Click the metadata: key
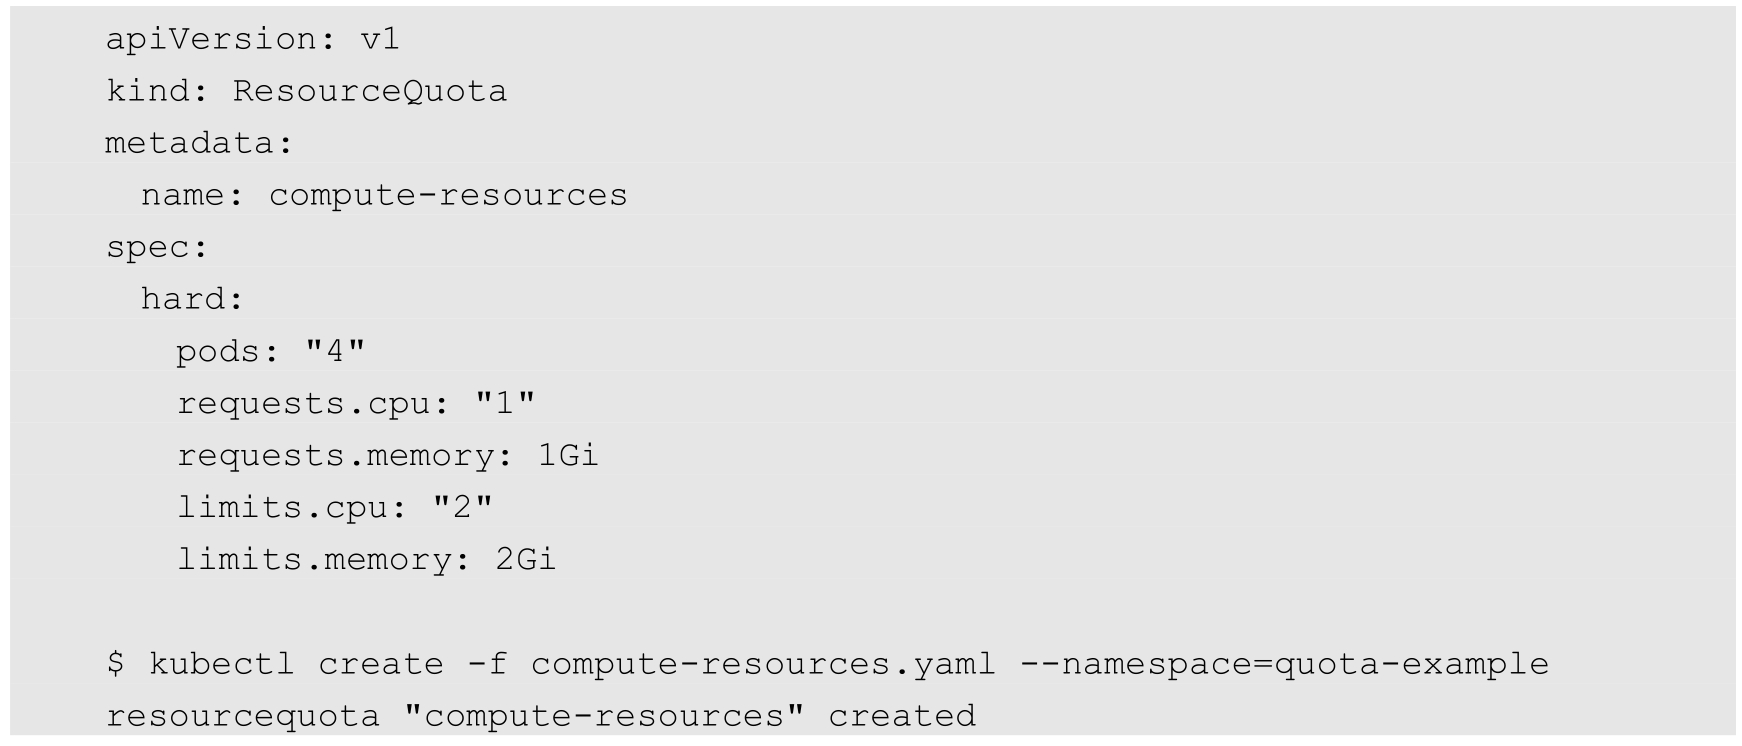This screenshot has height=746, width=1742. [x=198, y=143]
